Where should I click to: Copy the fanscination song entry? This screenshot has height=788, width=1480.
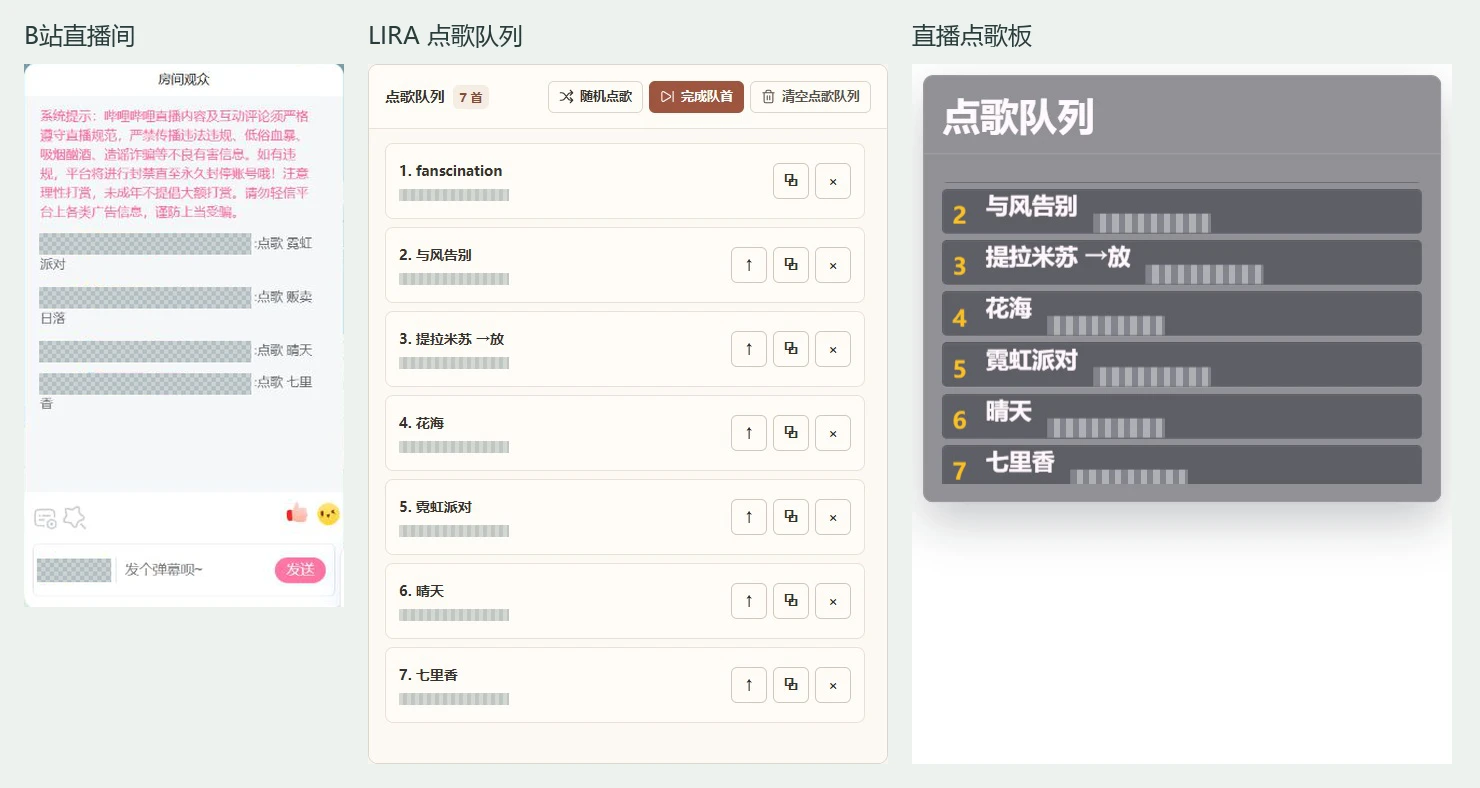[x=791, y=181]
